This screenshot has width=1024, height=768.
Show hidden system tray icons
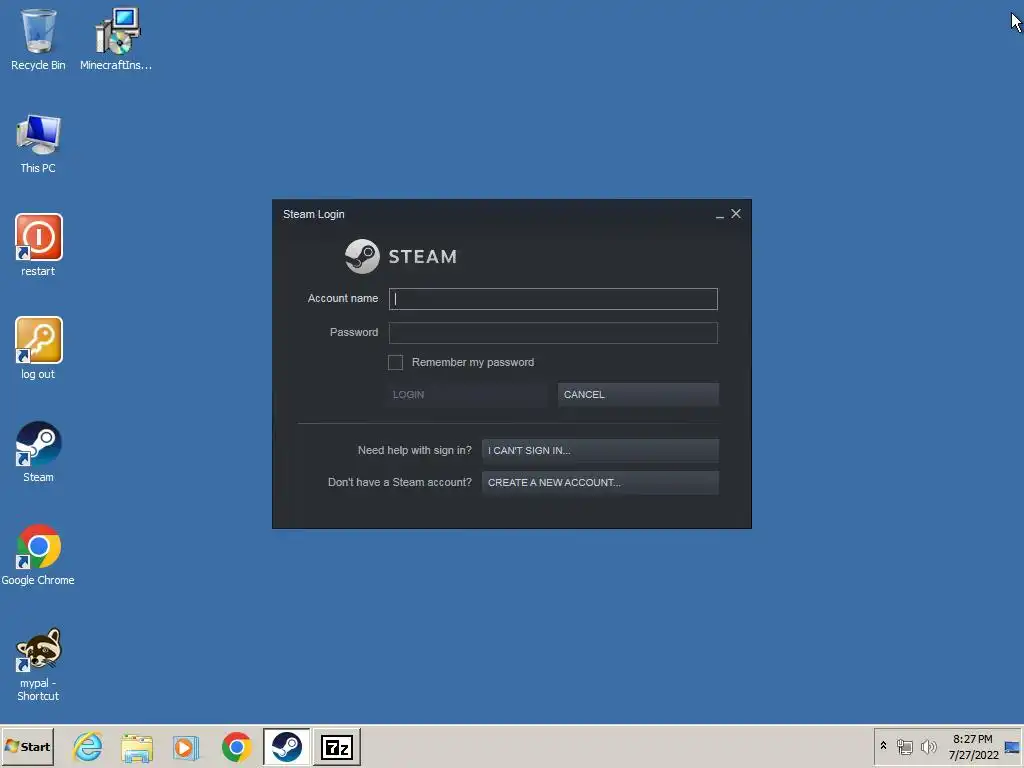[x=884, y=746]
